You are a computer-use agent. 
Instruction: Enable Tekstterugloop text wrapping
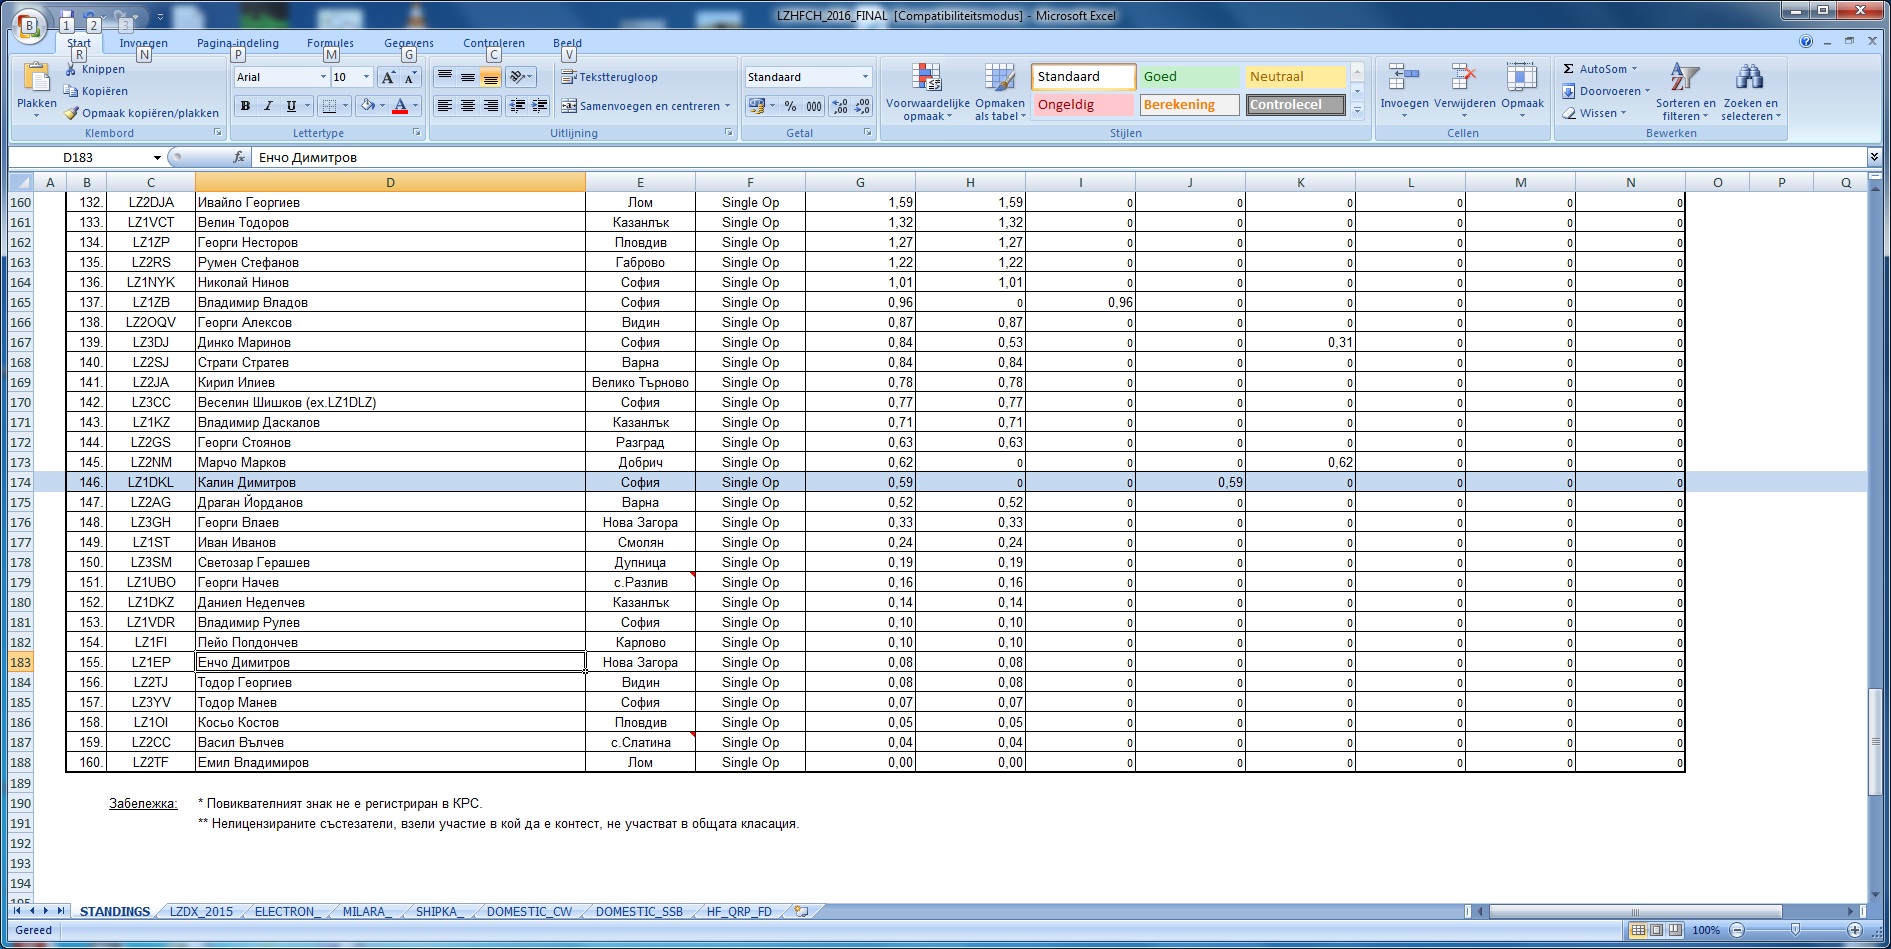pos(609,77)
